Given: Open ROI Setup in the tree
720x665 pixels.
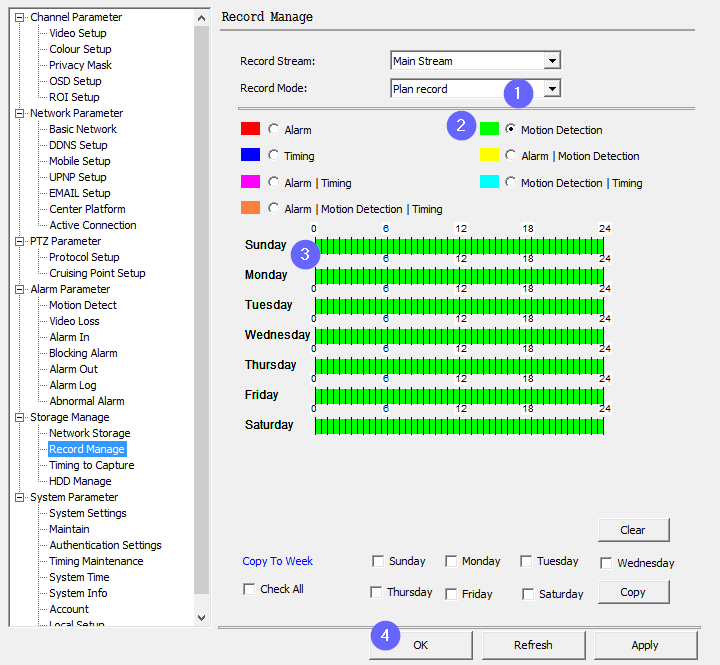Looking at the screenshot, I should [x=74, y=97].
